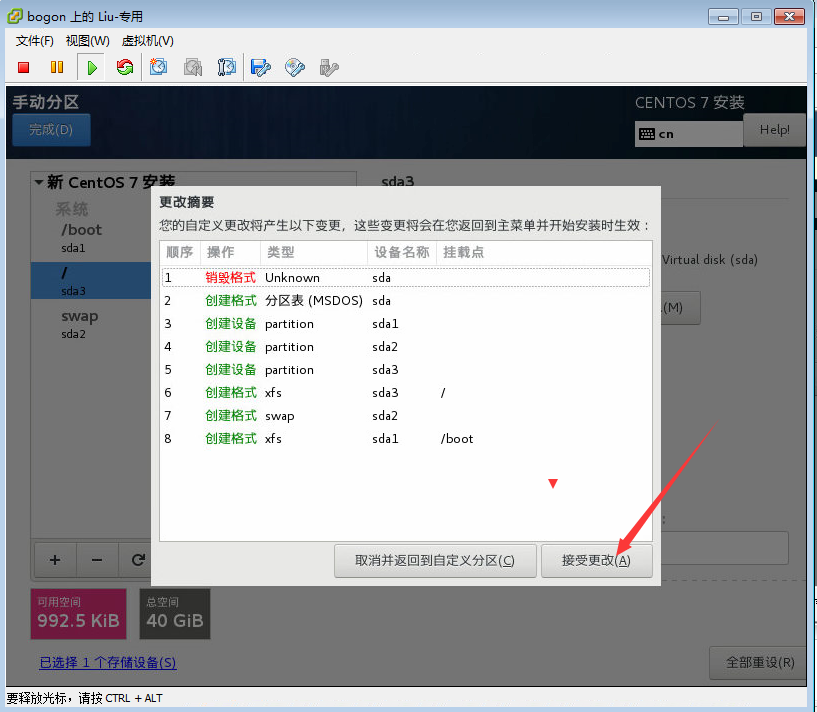Click the minus remove mount point button

coord(97,560)
